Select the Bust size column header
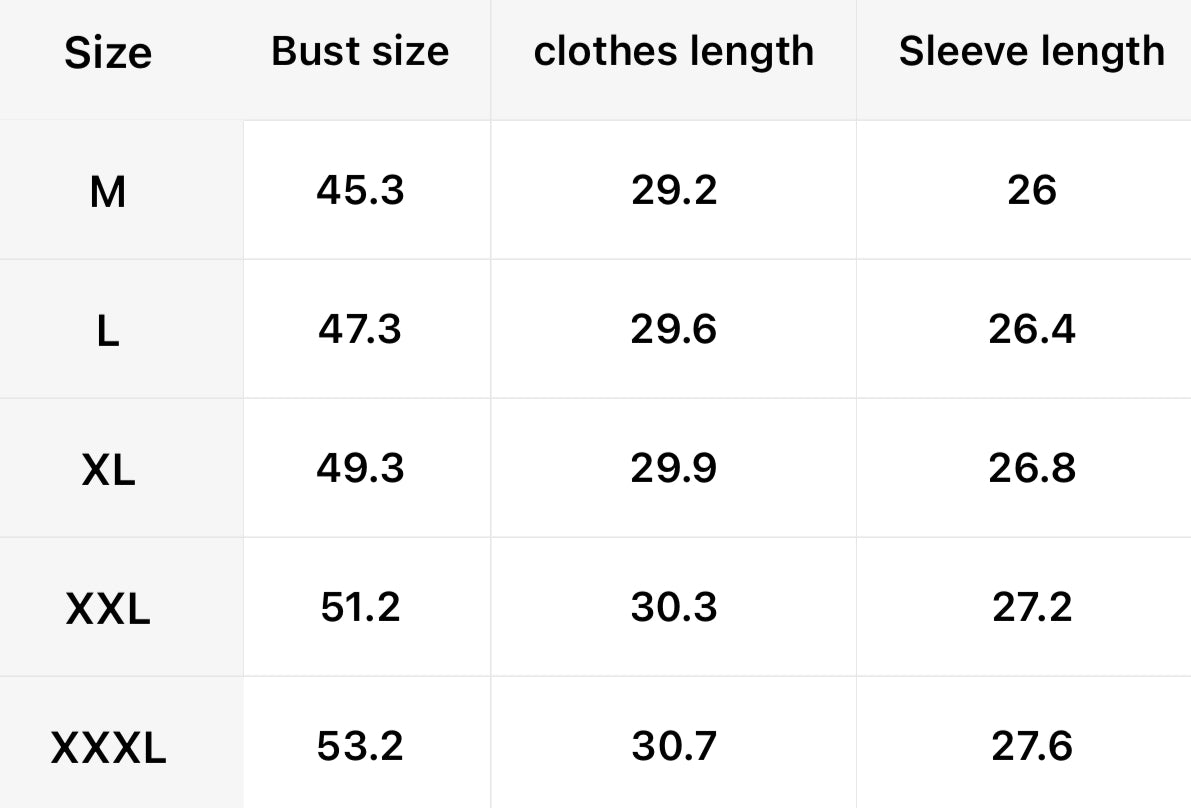This screenshot has height=808, width=1191. click(x=360, y=52)
